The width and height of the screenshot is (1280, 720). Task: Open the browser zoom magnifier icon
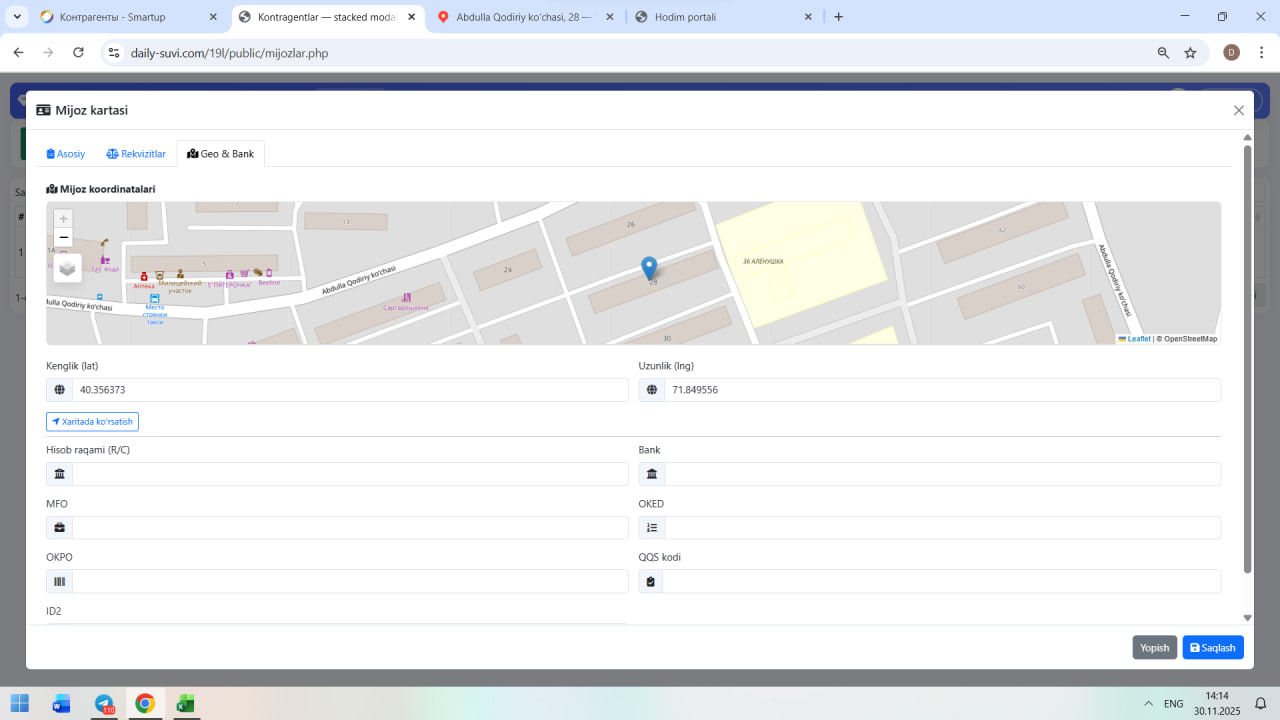[x=1163, y=53]
